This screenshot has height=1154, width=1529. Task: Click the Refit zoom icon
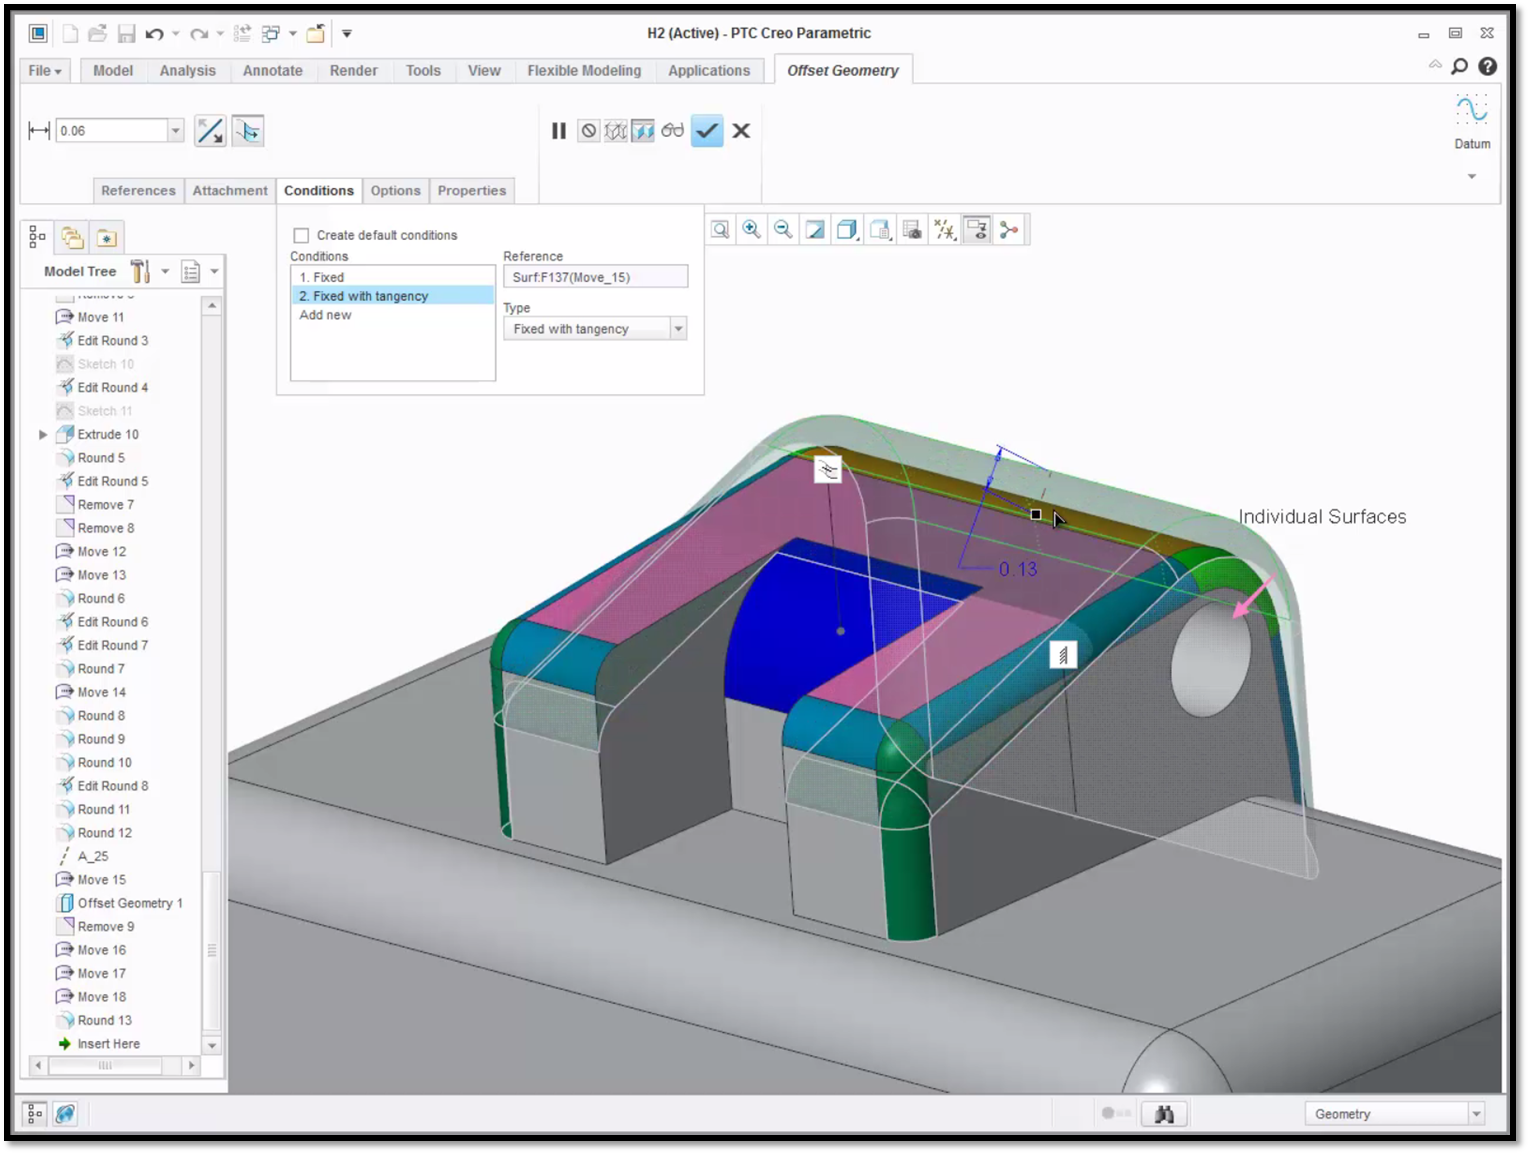[x=720, y=230]
